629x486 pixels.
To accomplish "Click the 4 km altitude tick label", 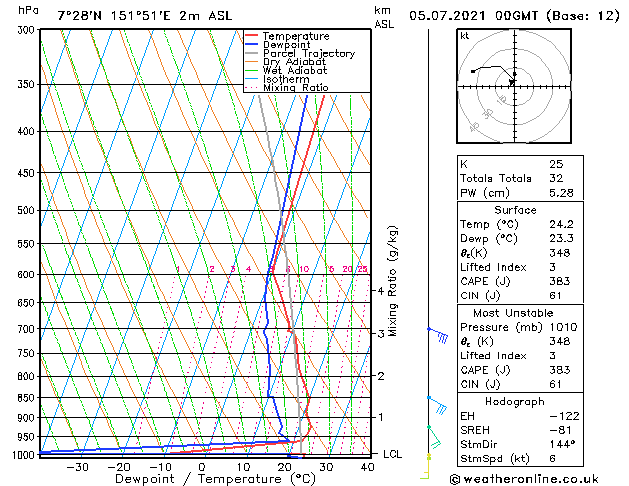I will pos(381,291).
